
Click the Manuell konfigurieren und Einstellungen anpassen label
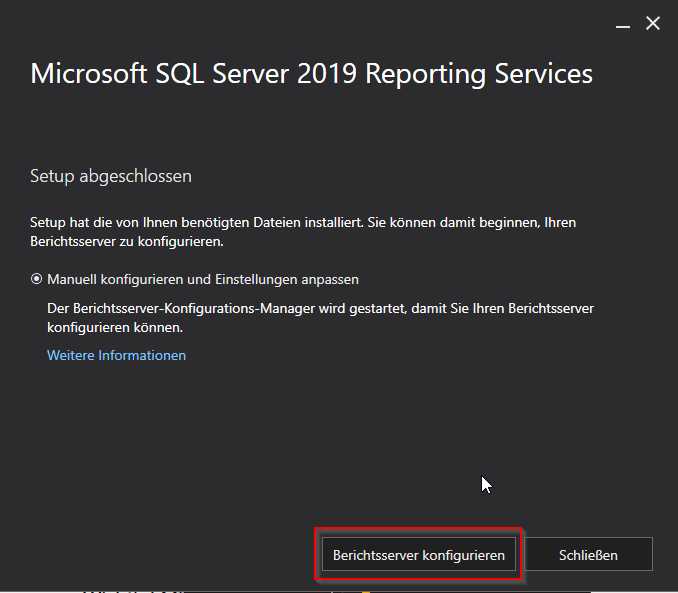(x=203, y=280)
